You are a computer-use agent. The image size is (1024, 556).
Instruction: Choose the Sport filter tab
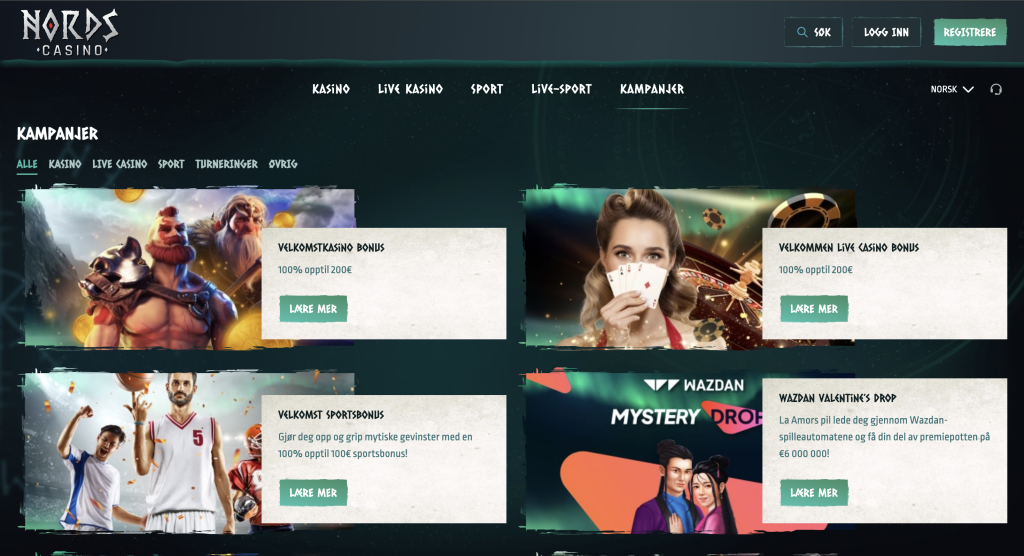tap(171, 164)
